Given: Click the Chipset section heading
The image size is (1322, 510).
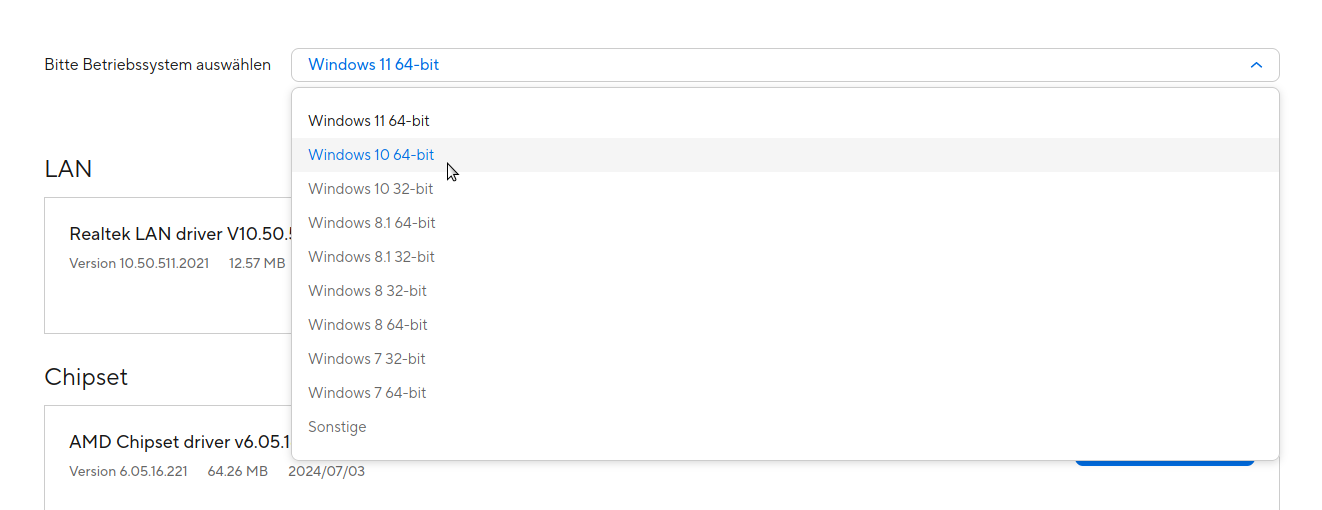Looking at the screenshot, I should coord(86,377).
